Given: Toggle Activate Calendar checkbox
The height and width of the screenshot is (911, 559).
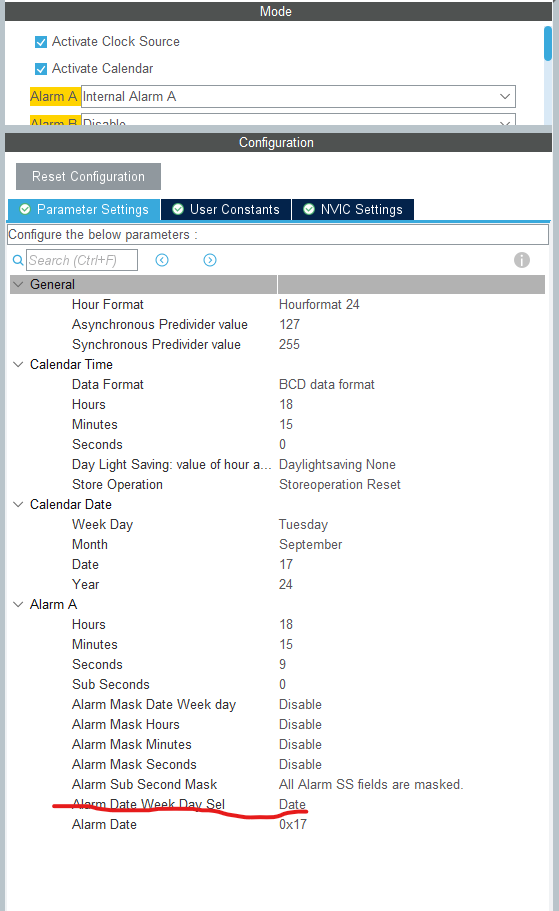Looking at the screenshot, I should [41, 69].
